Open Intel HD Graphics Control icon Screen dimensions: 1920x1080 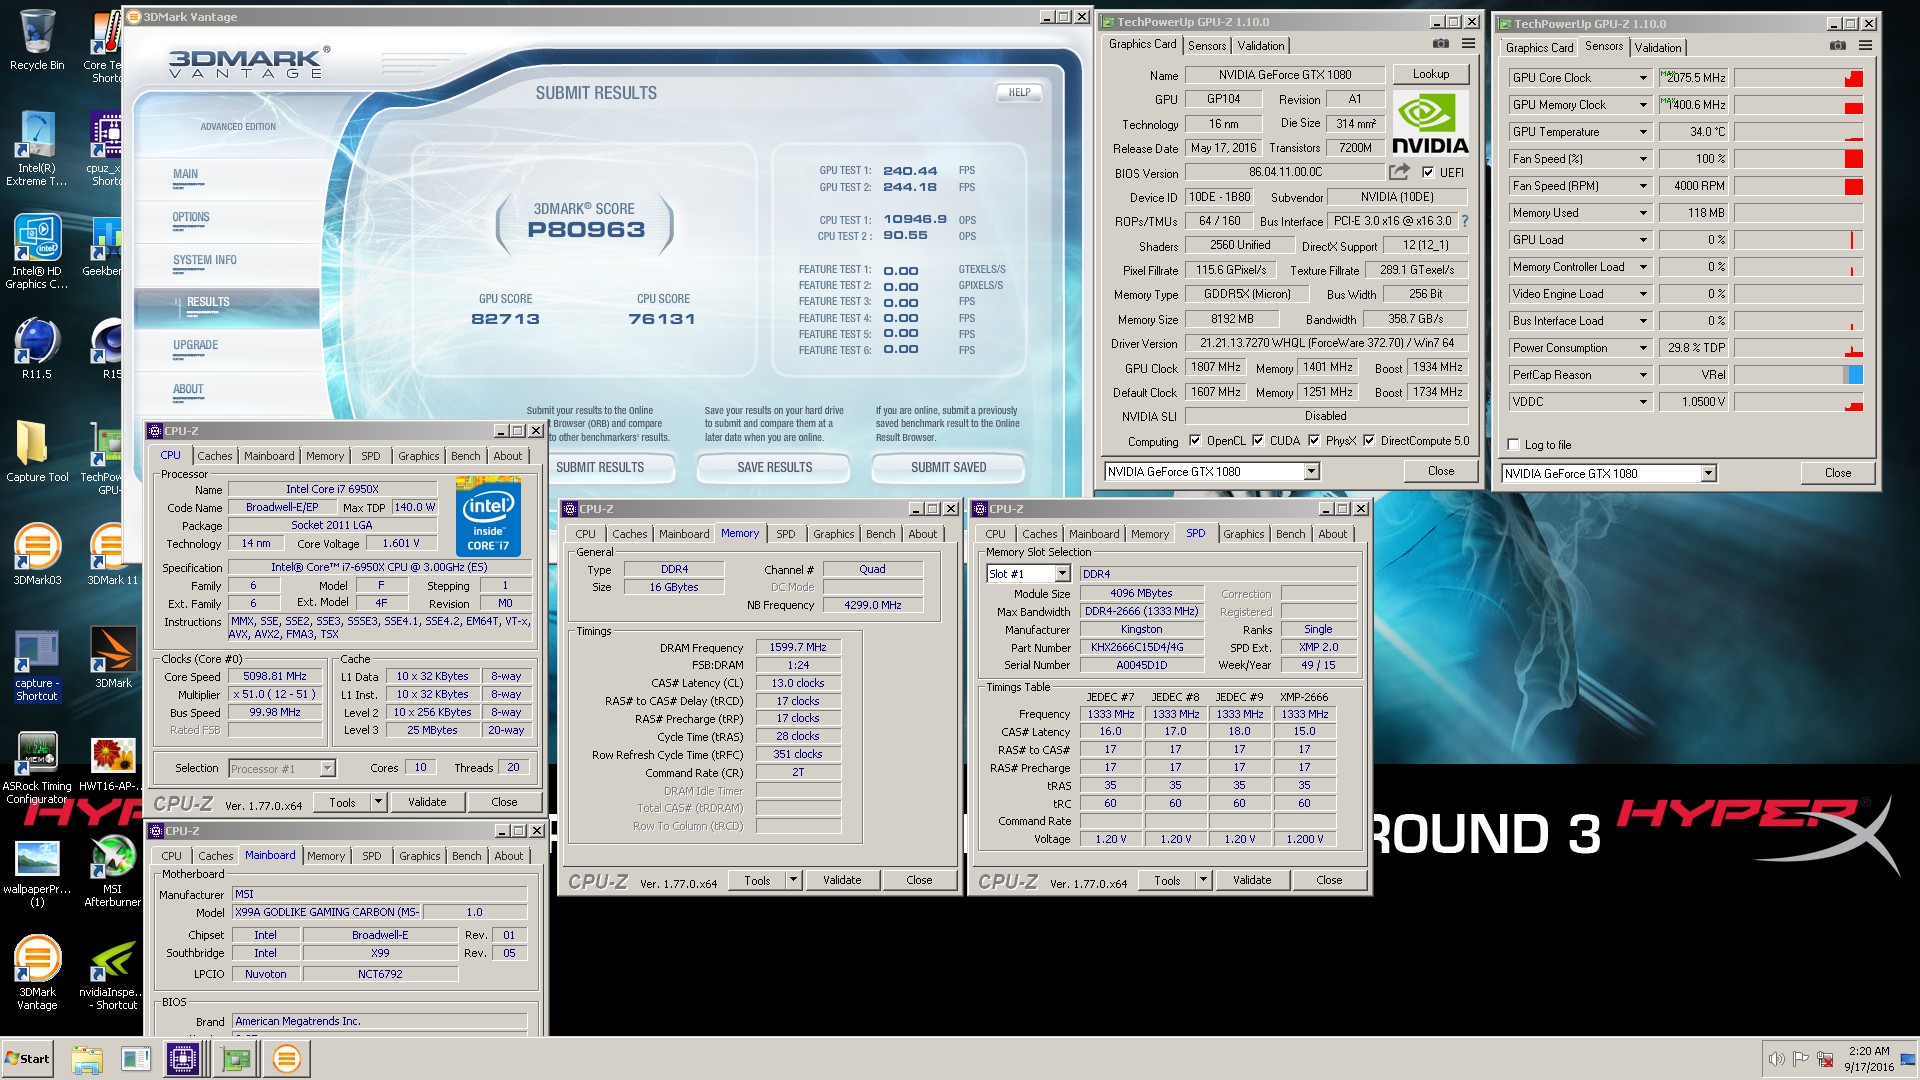(37, 251)
